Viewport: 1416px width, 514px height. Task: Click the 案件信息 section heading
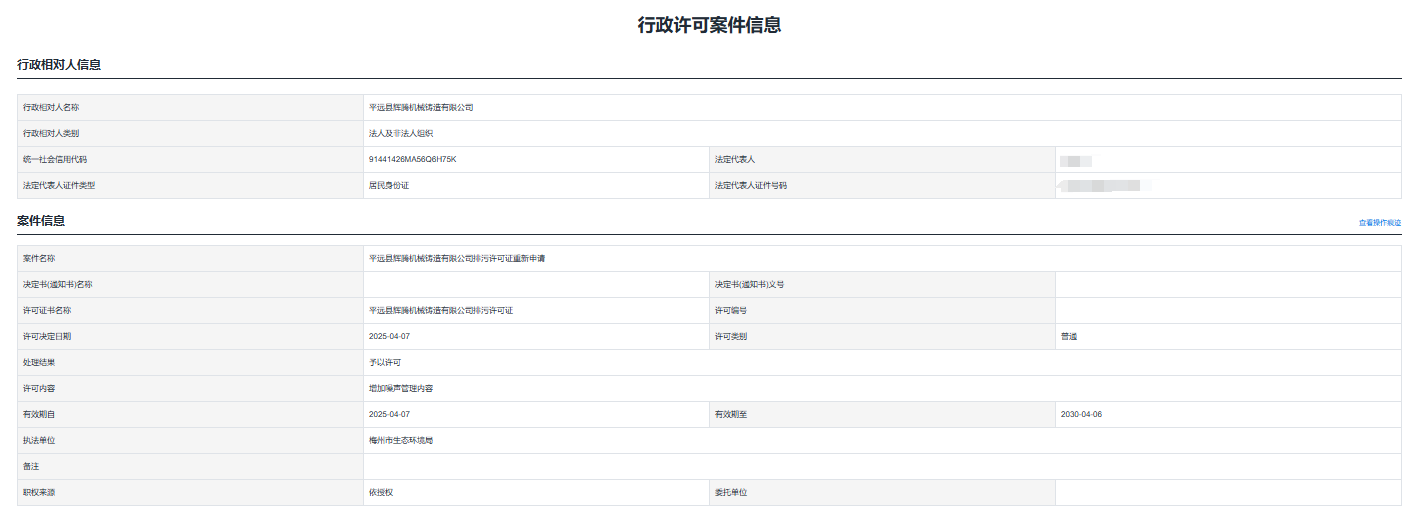coord(41,220)
